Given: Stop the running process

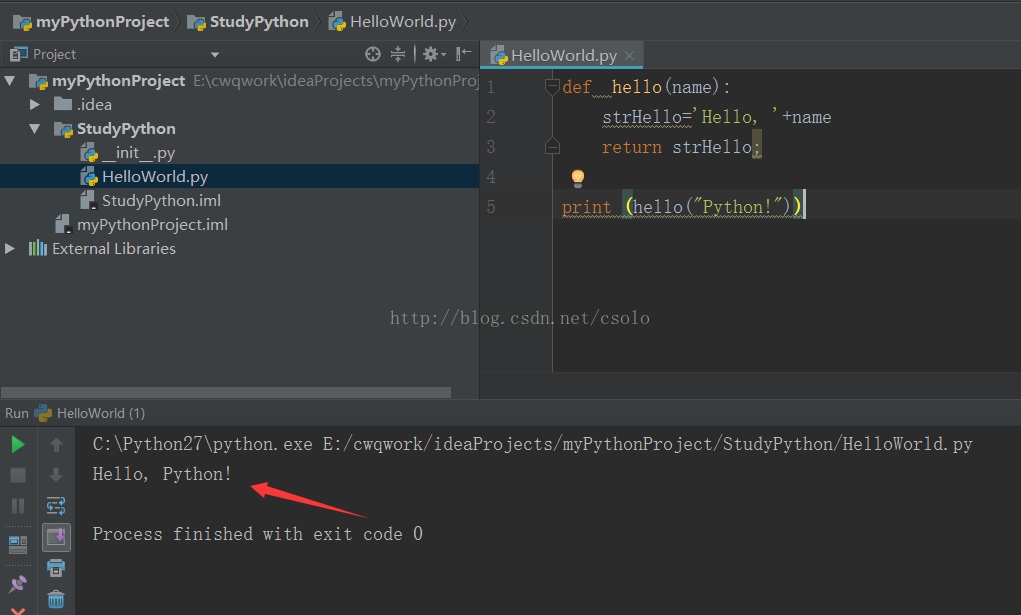Looking at the screenshot, I should pos(18,474).
